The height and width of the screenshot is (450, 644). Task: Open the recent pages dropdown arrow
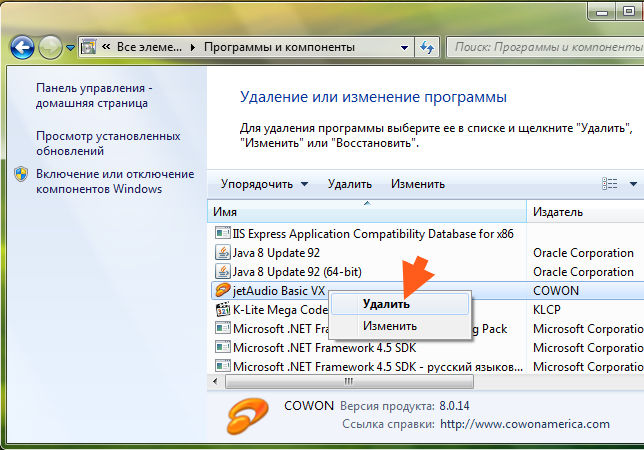point(70,48)
